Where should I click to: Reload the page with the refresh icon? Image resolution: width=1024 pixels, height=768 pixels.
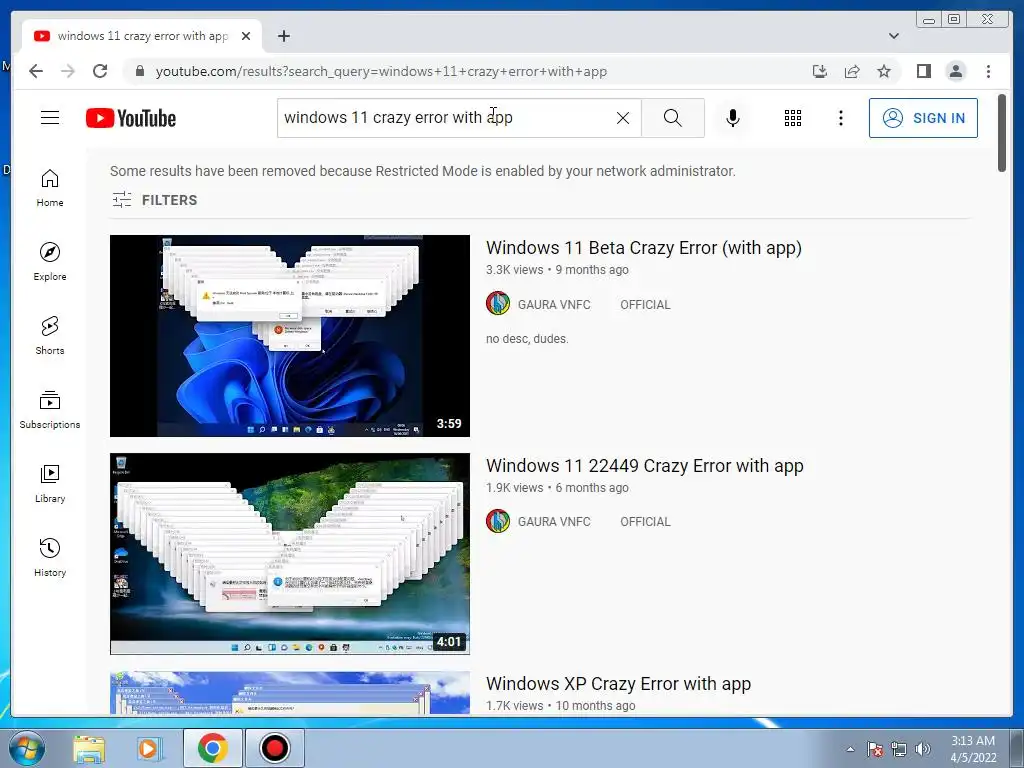100,71
